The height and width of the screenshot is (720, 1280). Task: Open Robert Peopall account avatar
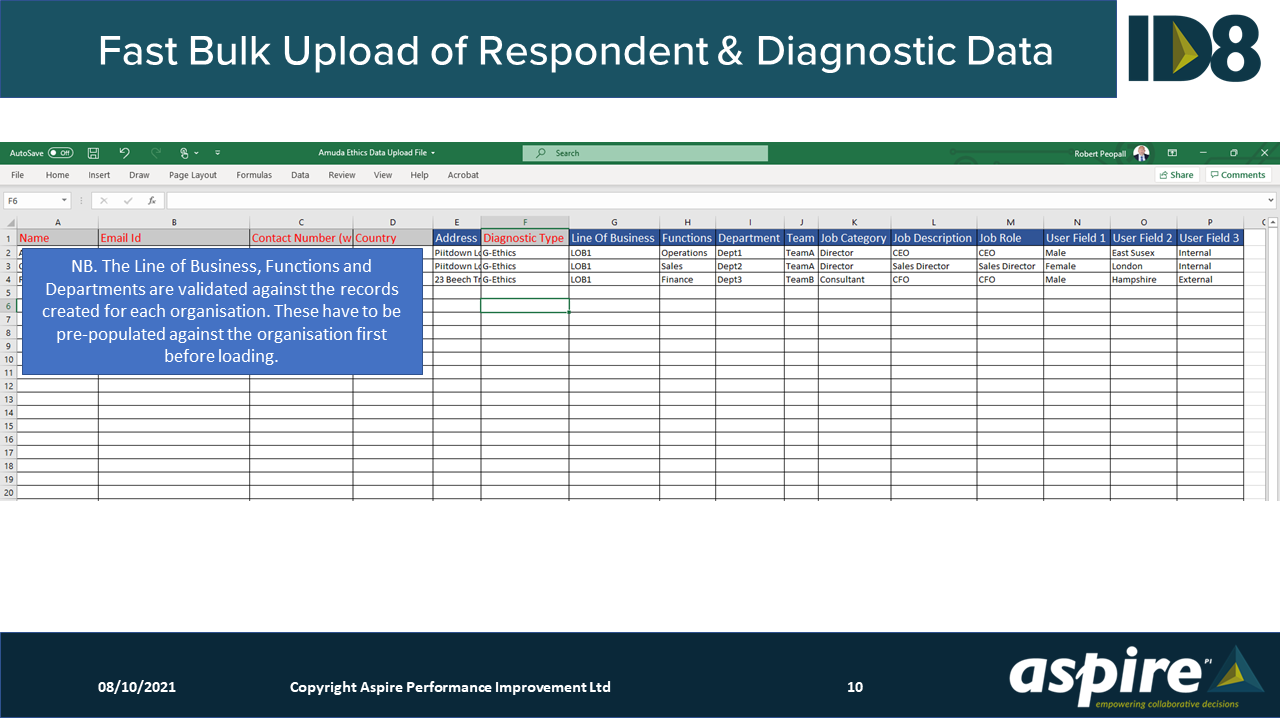(1141, 153)
